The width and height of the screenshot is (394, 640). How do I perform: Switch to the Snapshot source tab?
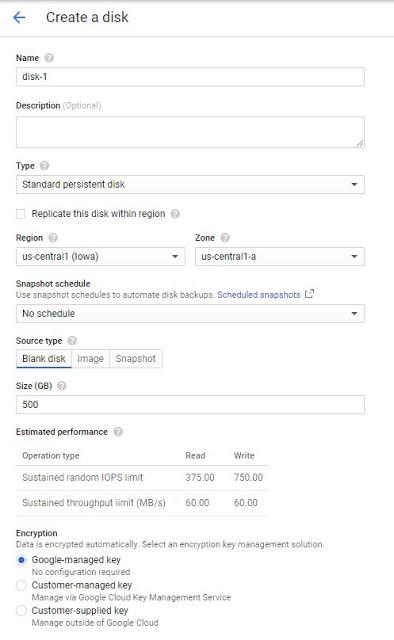pyautogui.click(x=136, y=359)
